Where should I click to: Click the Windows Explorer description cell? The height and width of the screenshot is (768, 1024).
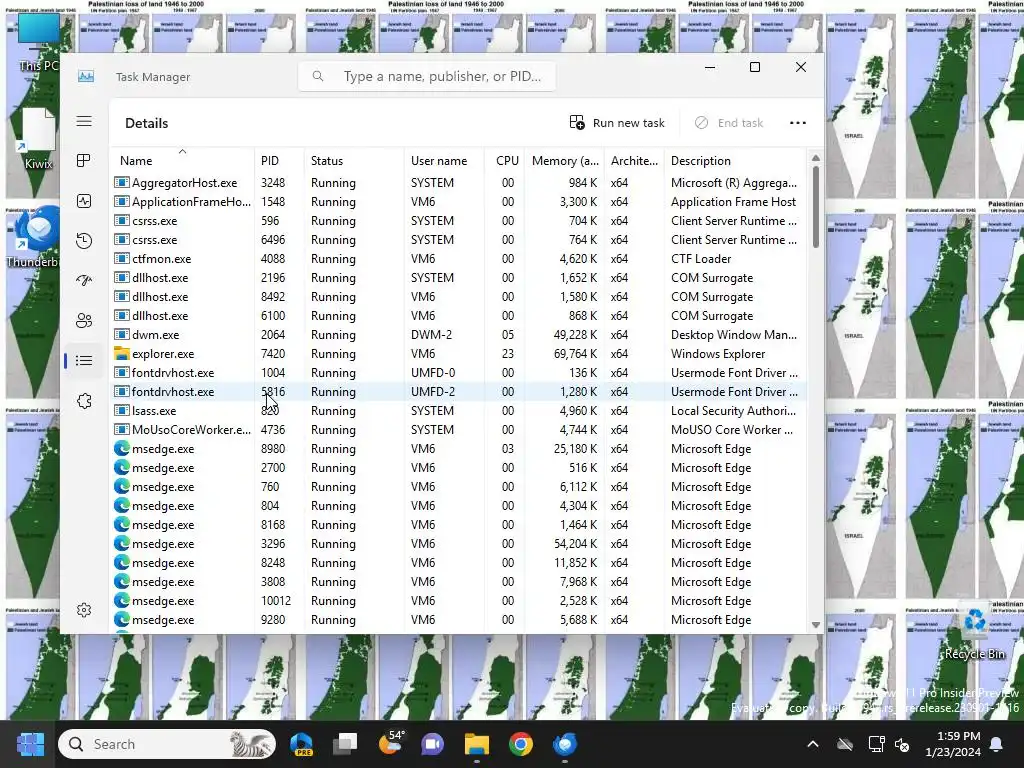coord(718,353)
